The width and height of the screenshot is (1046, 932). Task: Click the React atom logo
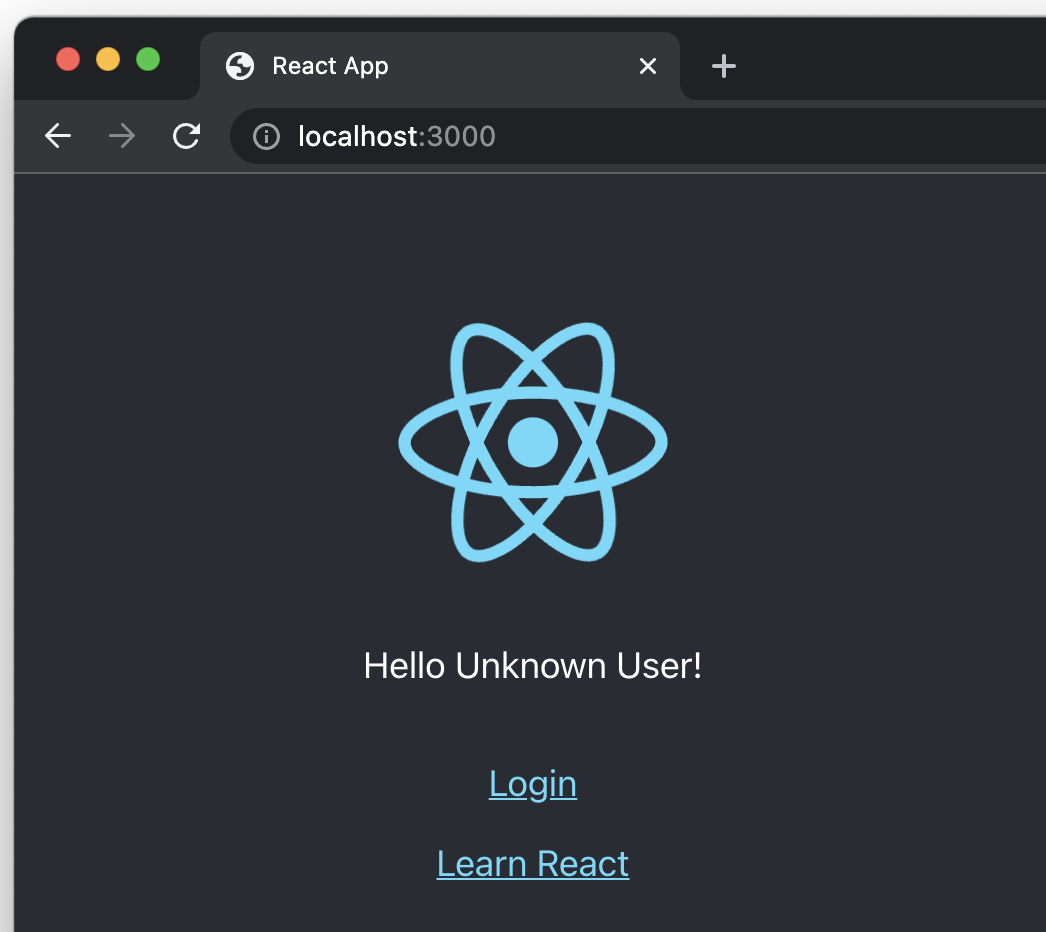[x=532, y=442]
